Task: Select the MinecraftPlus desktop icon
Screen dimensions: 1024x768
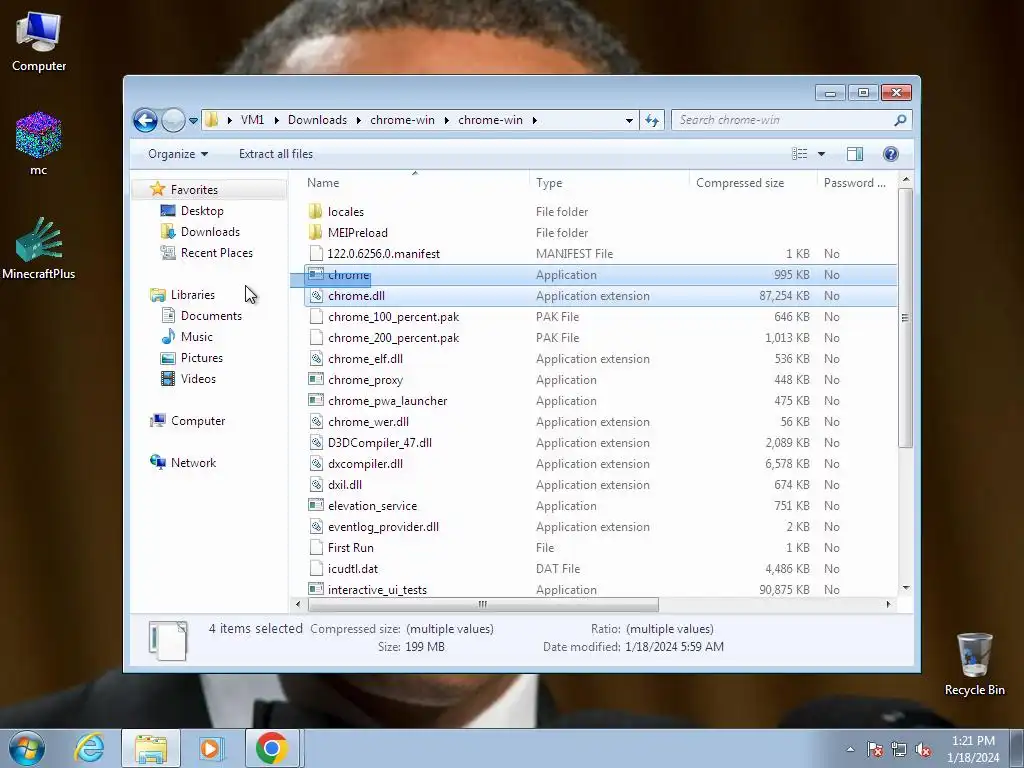Action: [x=39, y=248]
